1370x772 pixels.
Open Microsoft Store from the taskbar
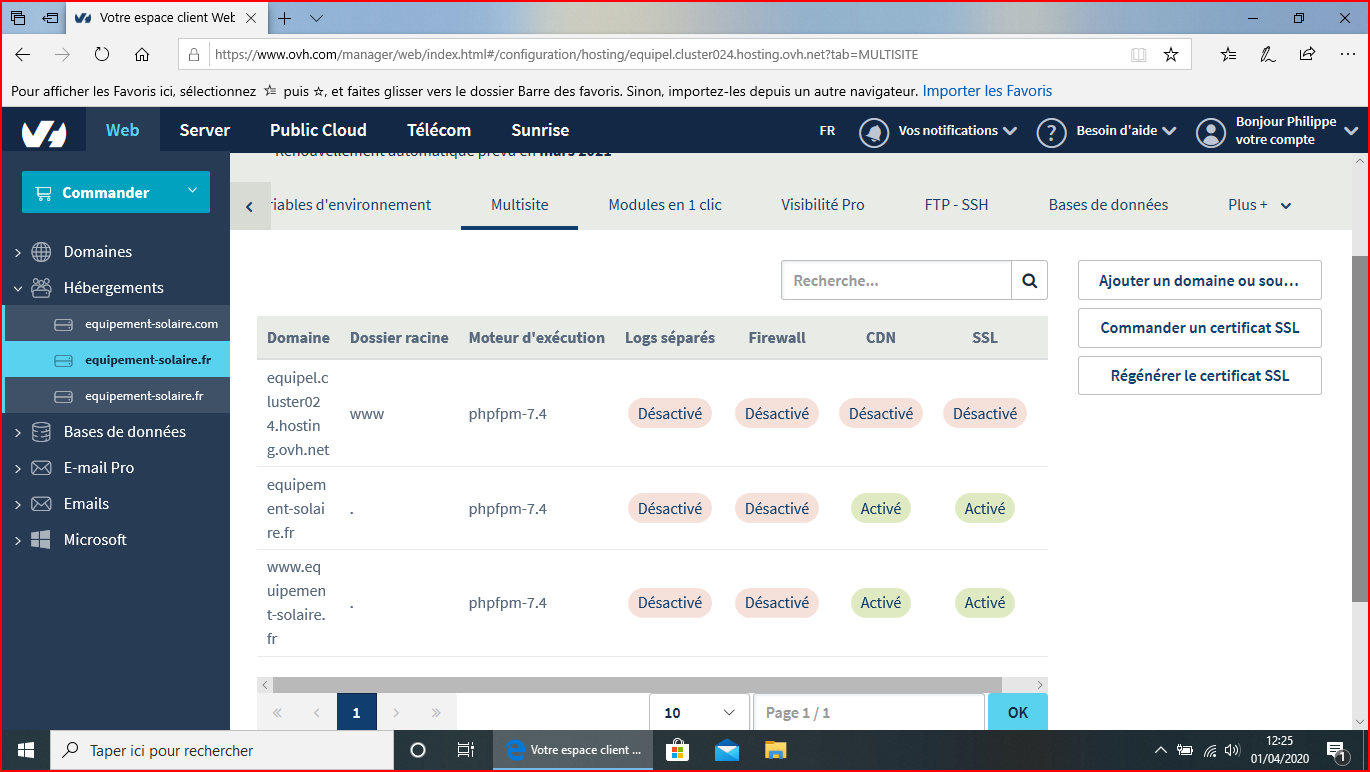678,750
